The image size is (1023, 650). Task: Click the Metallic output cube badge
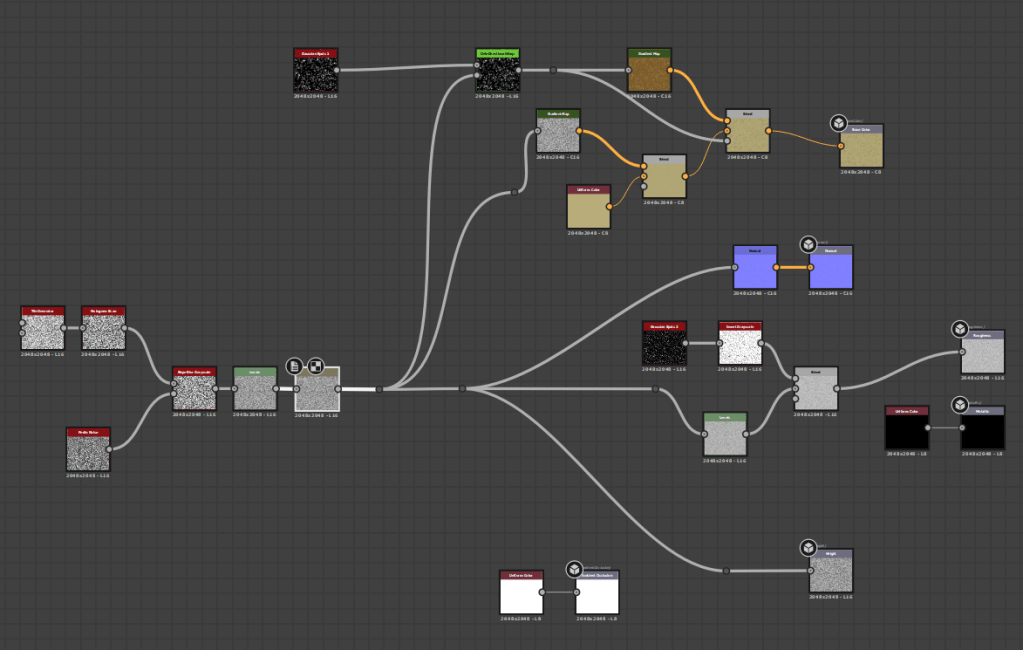coord(959,405)
